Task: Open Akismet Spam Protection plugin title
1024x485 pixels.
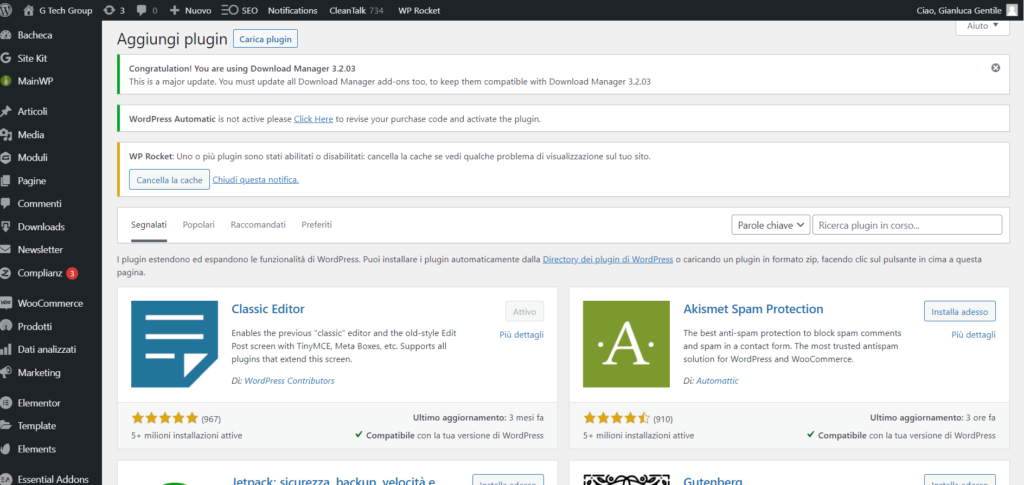Action: tap(753, 309)
